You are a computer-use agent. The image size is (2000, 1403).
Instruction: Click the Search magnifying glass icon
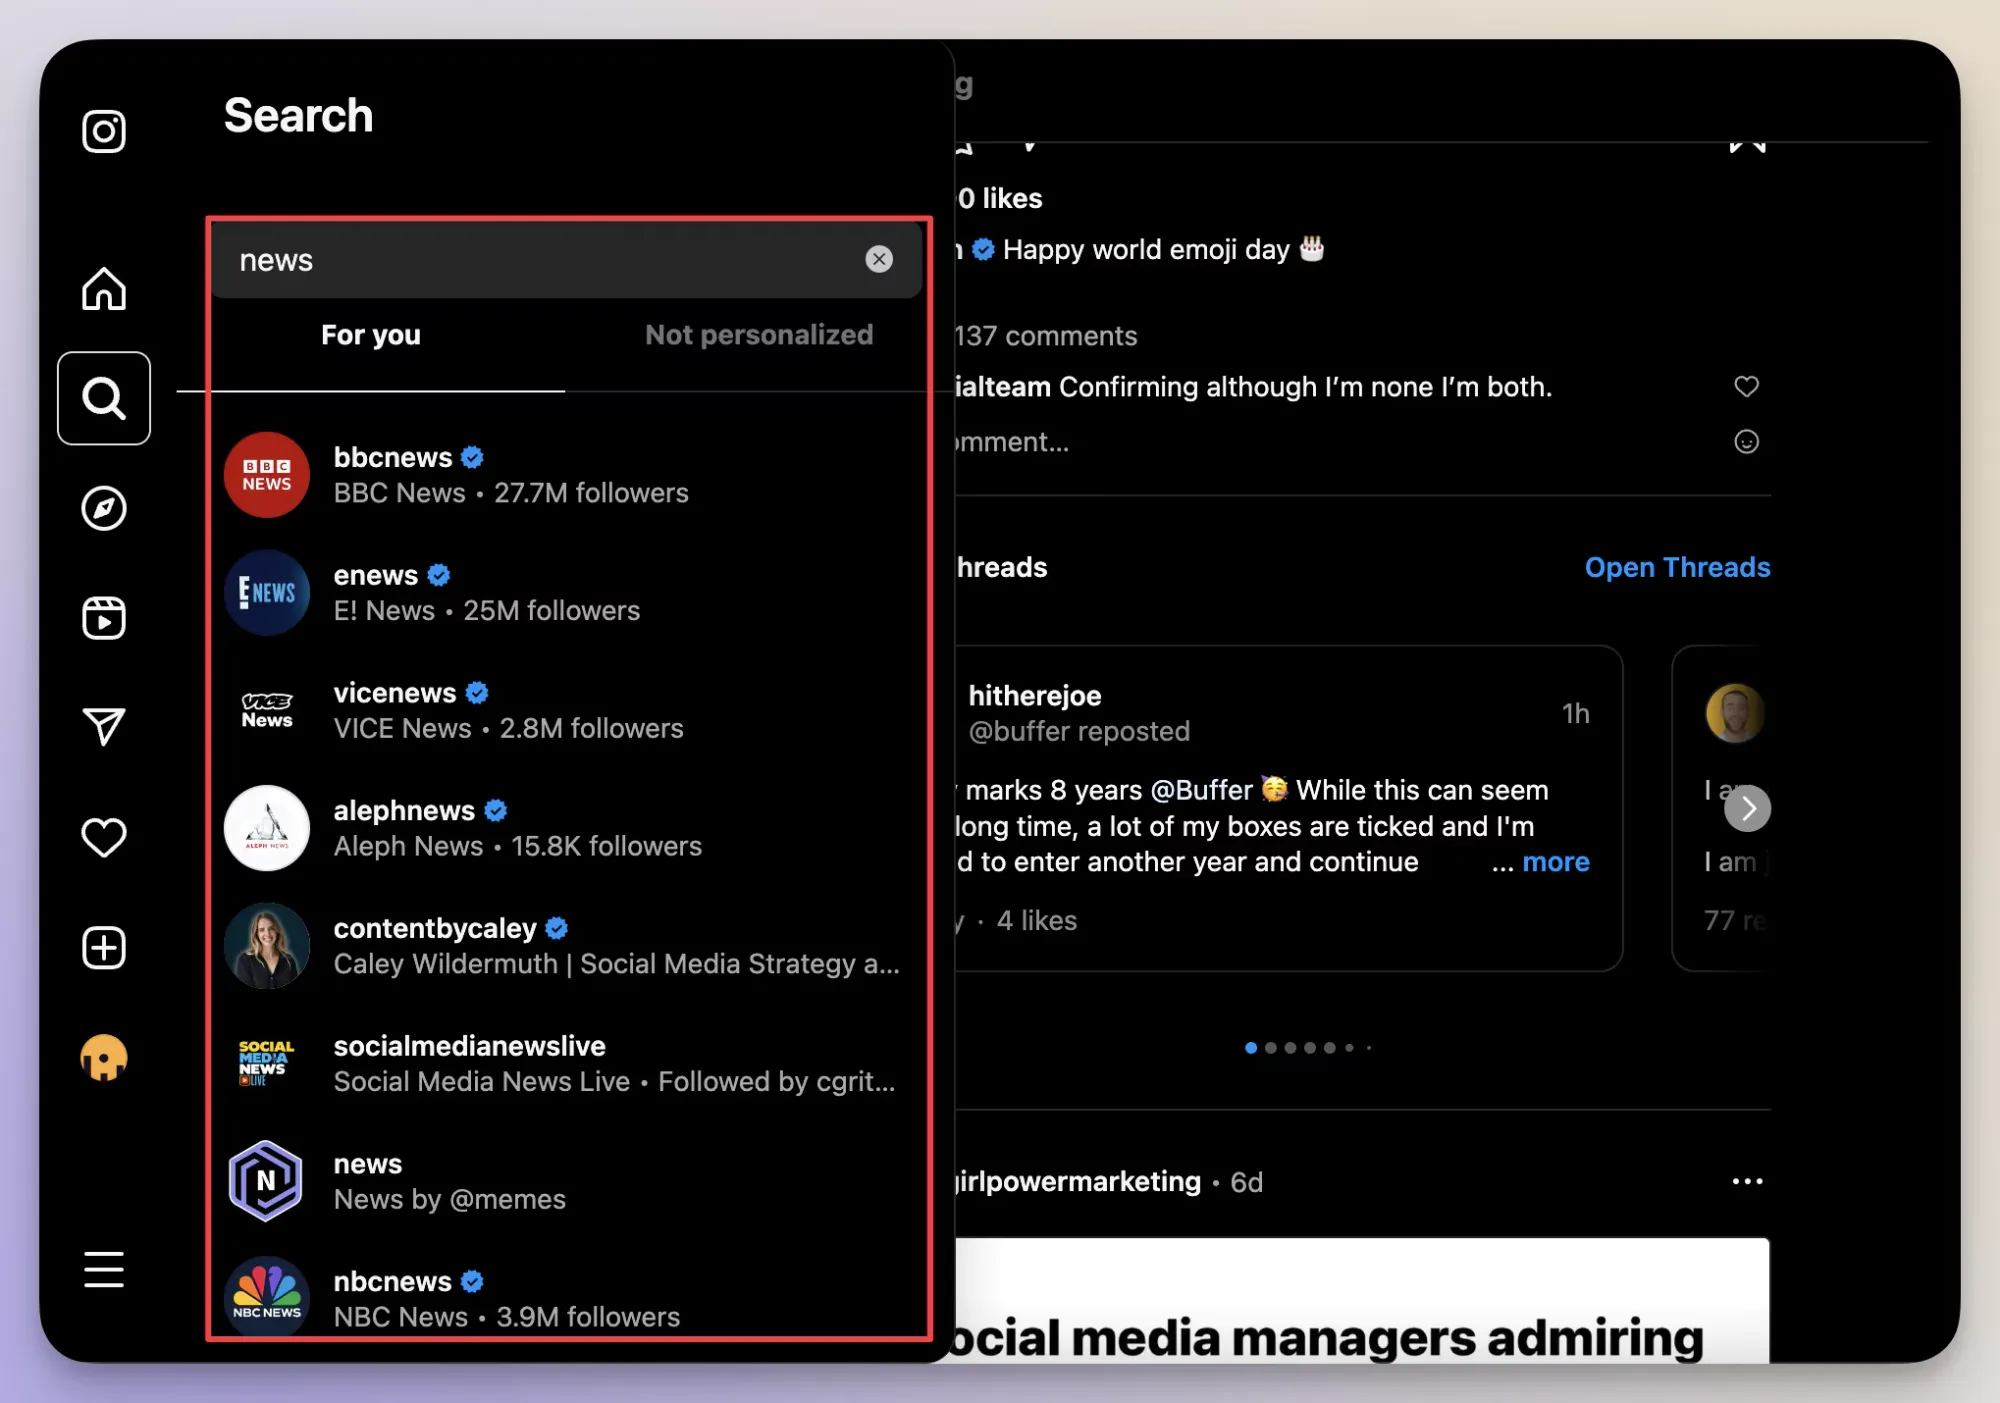tap(103, 398)
